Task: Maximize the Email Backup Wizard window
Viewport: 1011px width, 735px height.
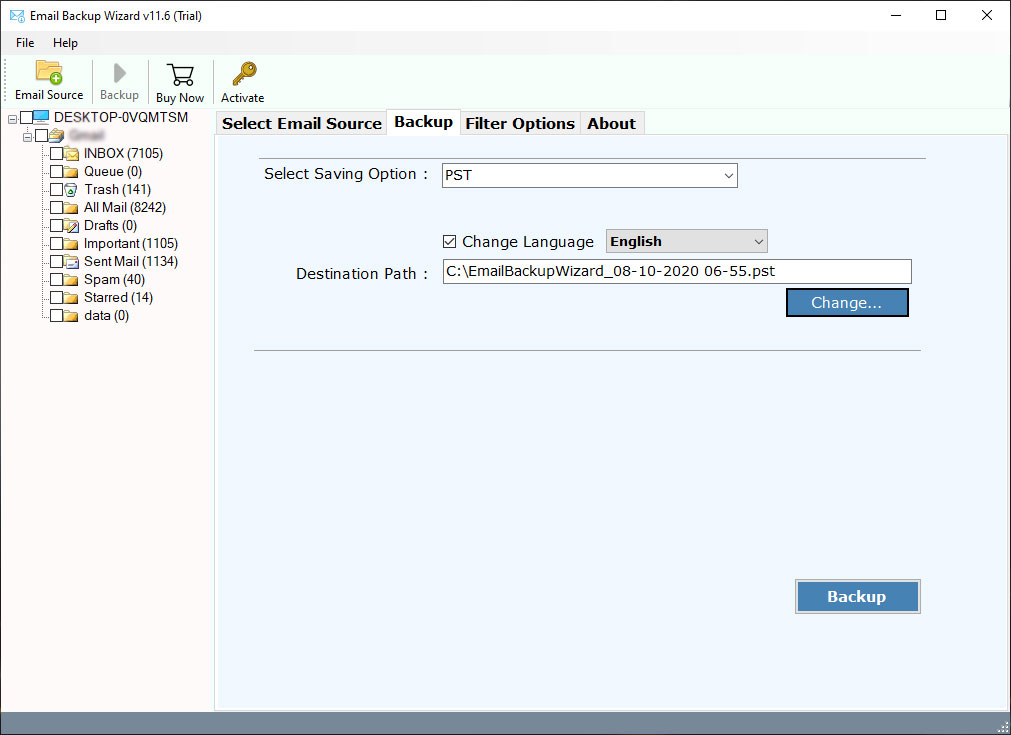Action: click(x=941, y=15)
